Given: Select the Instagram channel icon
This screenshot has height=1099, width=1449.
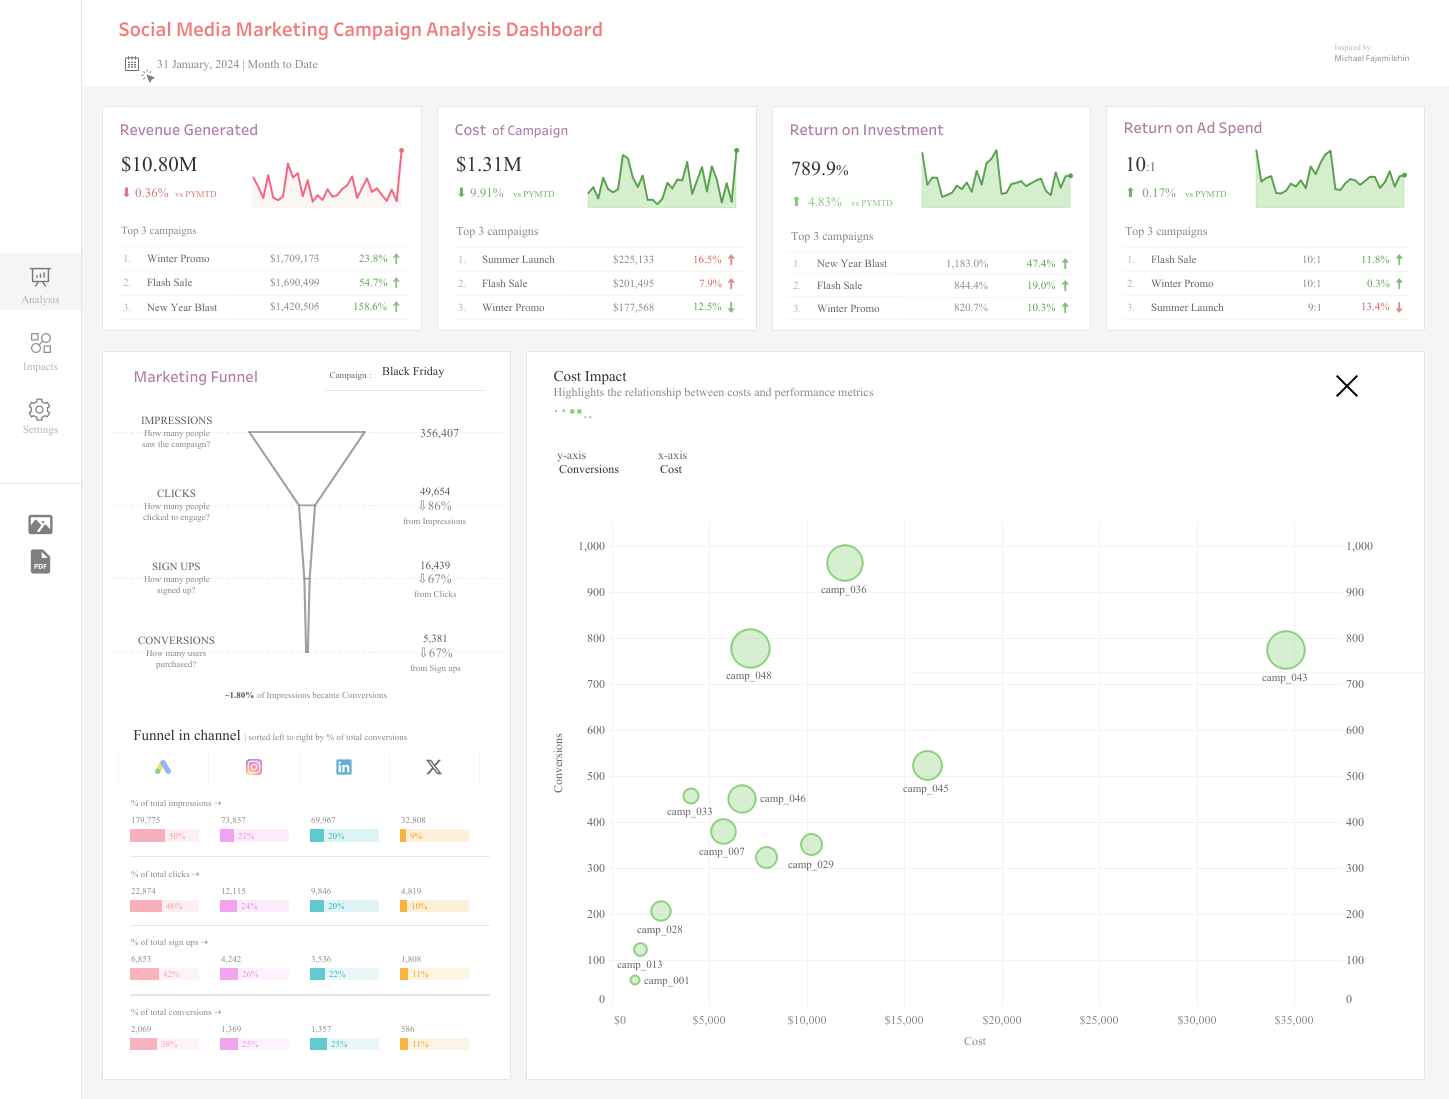Looking at the screenshot, I should click(x=254, y=767).
